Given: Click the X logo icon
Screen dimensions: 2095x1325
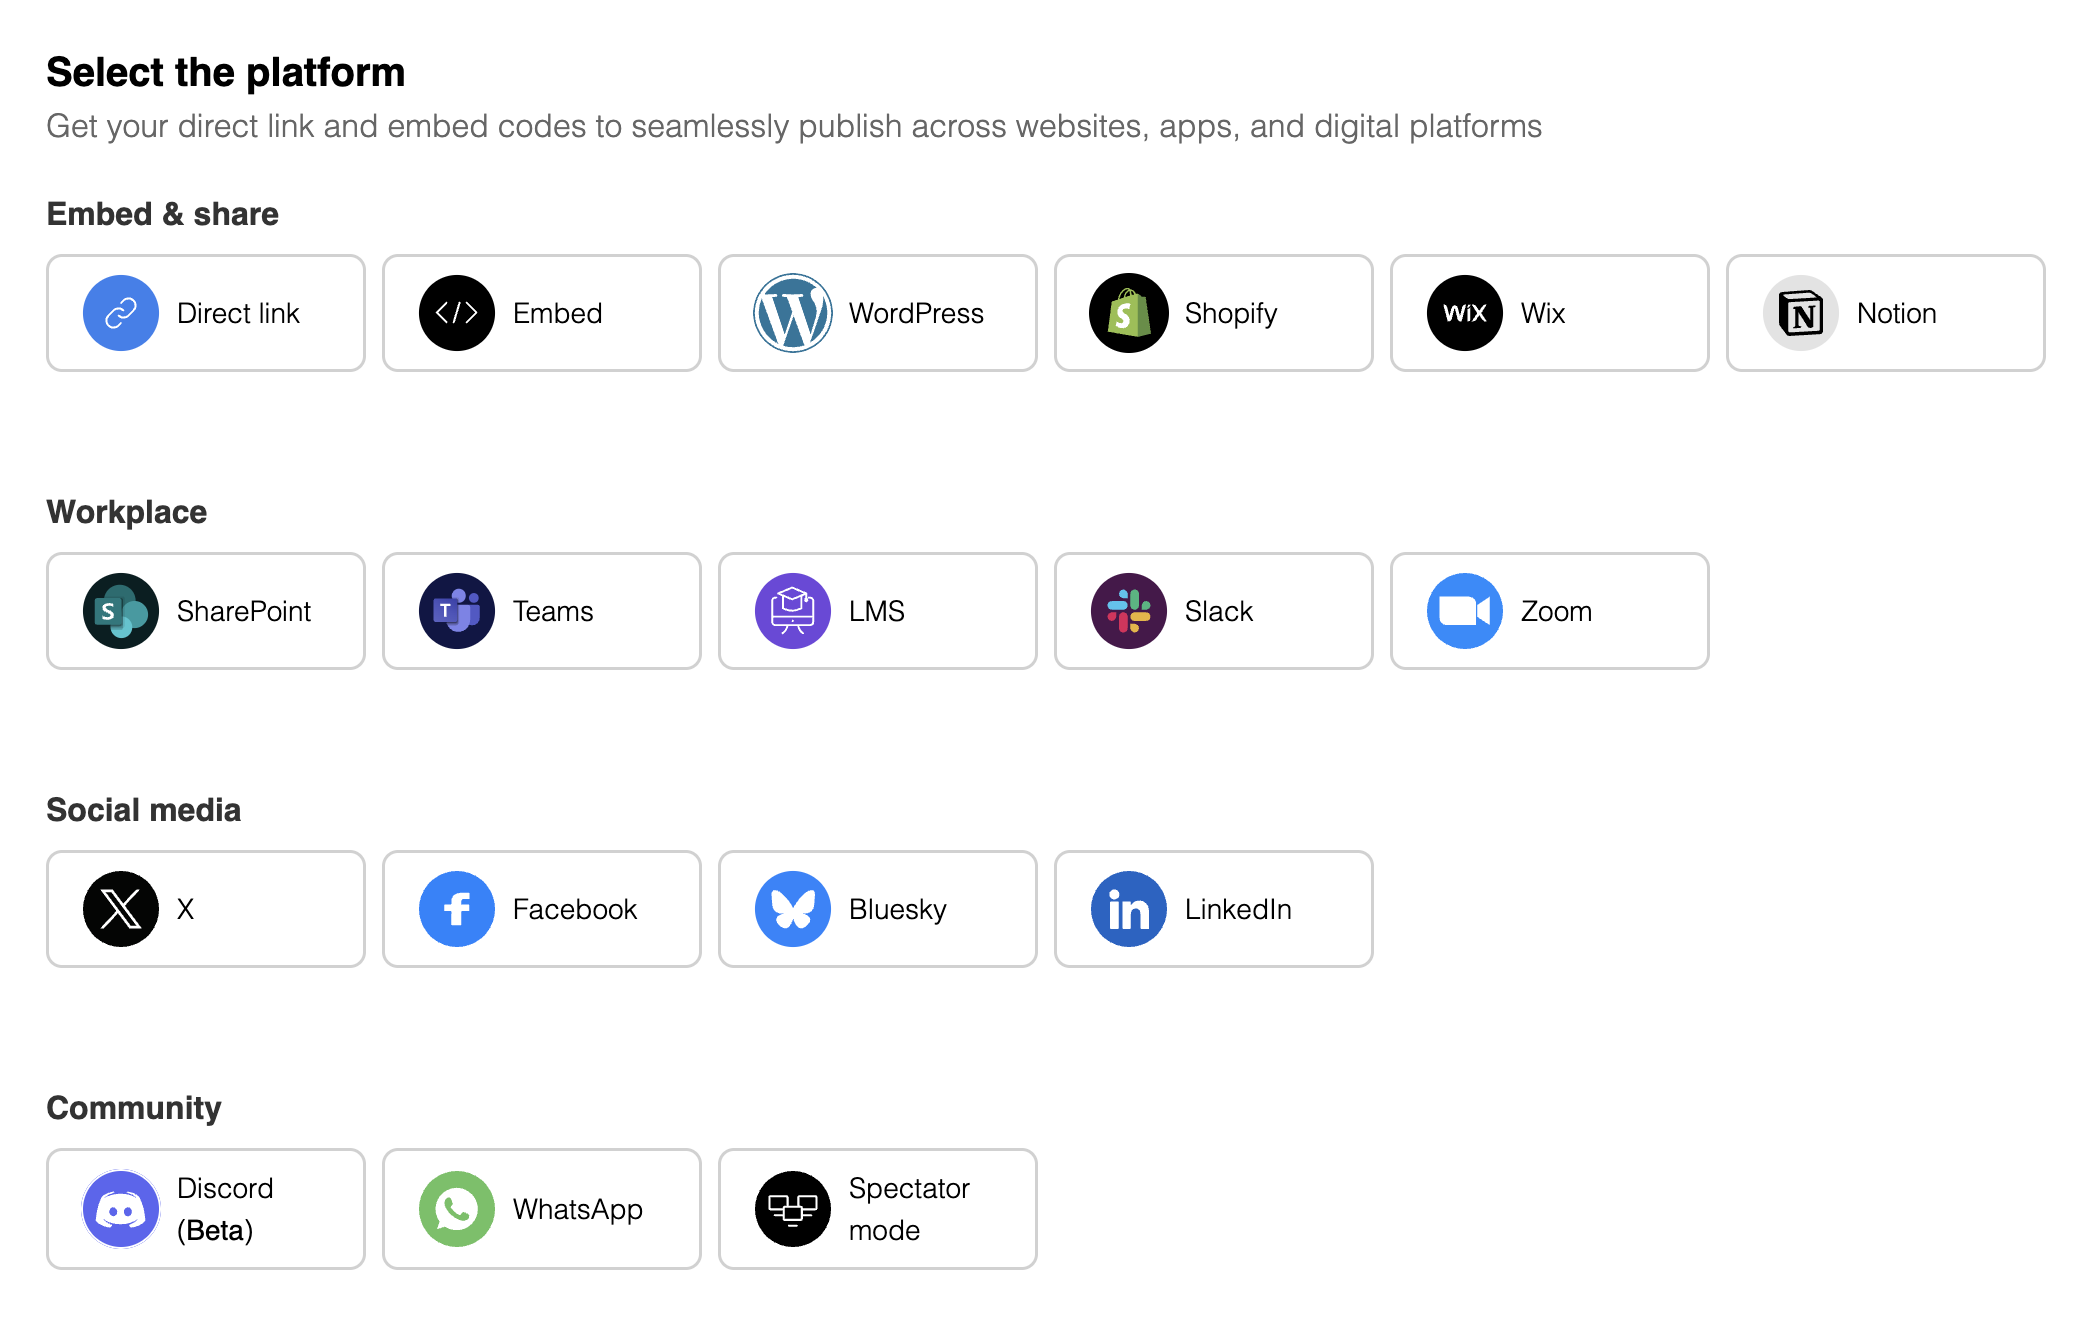Looking at the screenshot, I should click(x=121, y=909).
